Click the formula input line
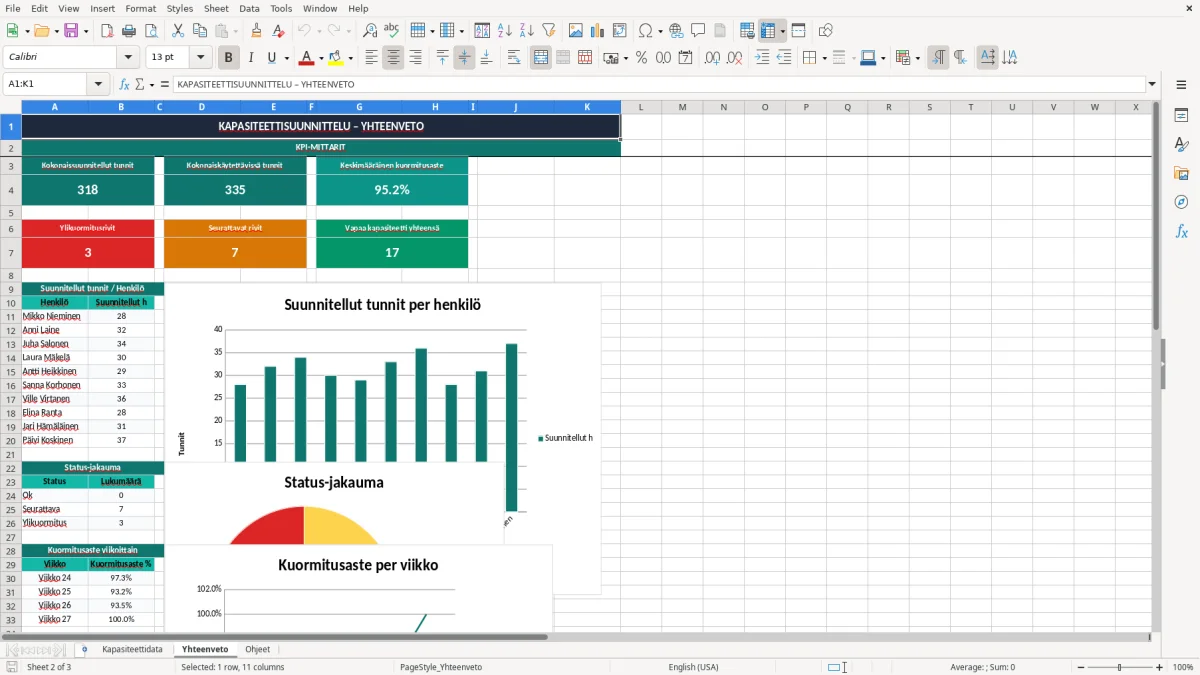This screenshot has width=1200, height=675. (659, 84)
